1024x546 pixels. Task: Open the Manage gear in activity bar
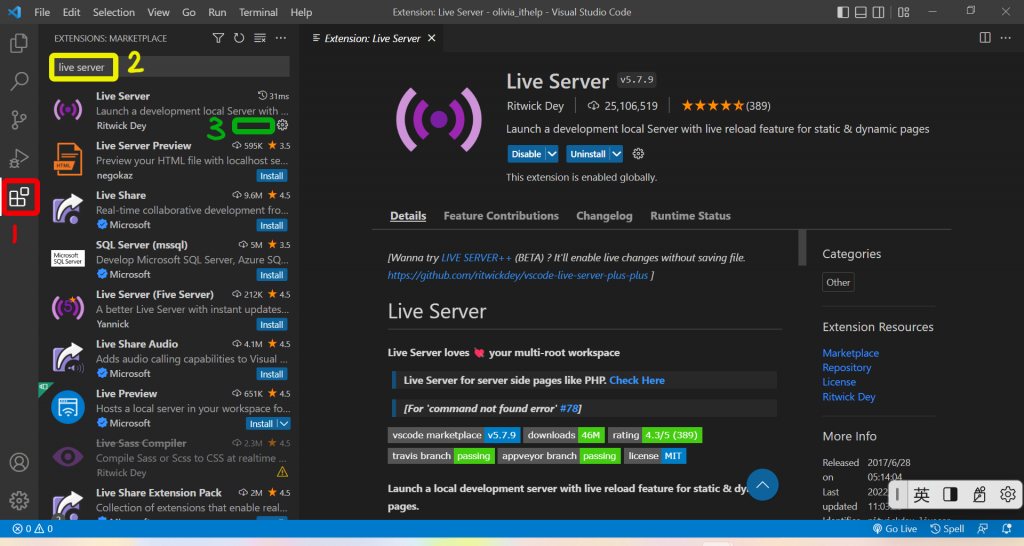(x=19, y=500)
